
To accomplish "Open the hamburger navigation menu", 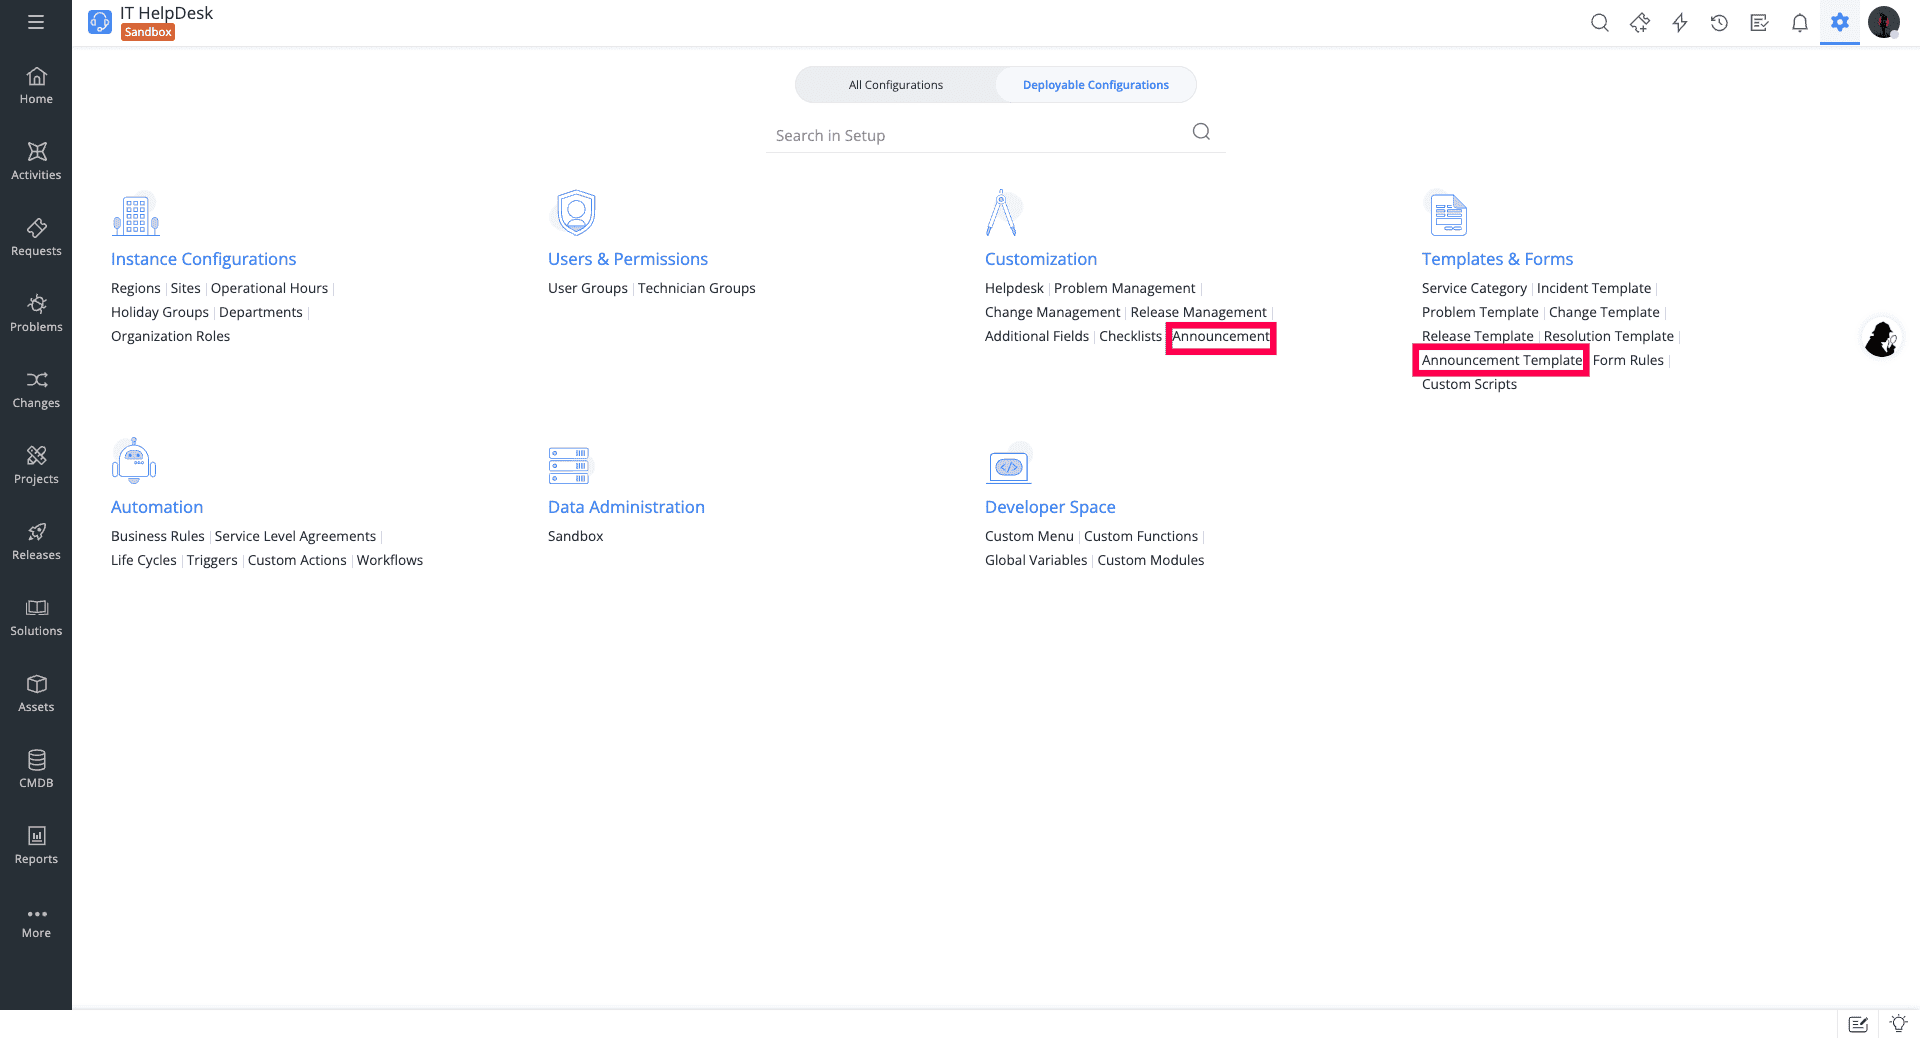I will click(36, 22).
